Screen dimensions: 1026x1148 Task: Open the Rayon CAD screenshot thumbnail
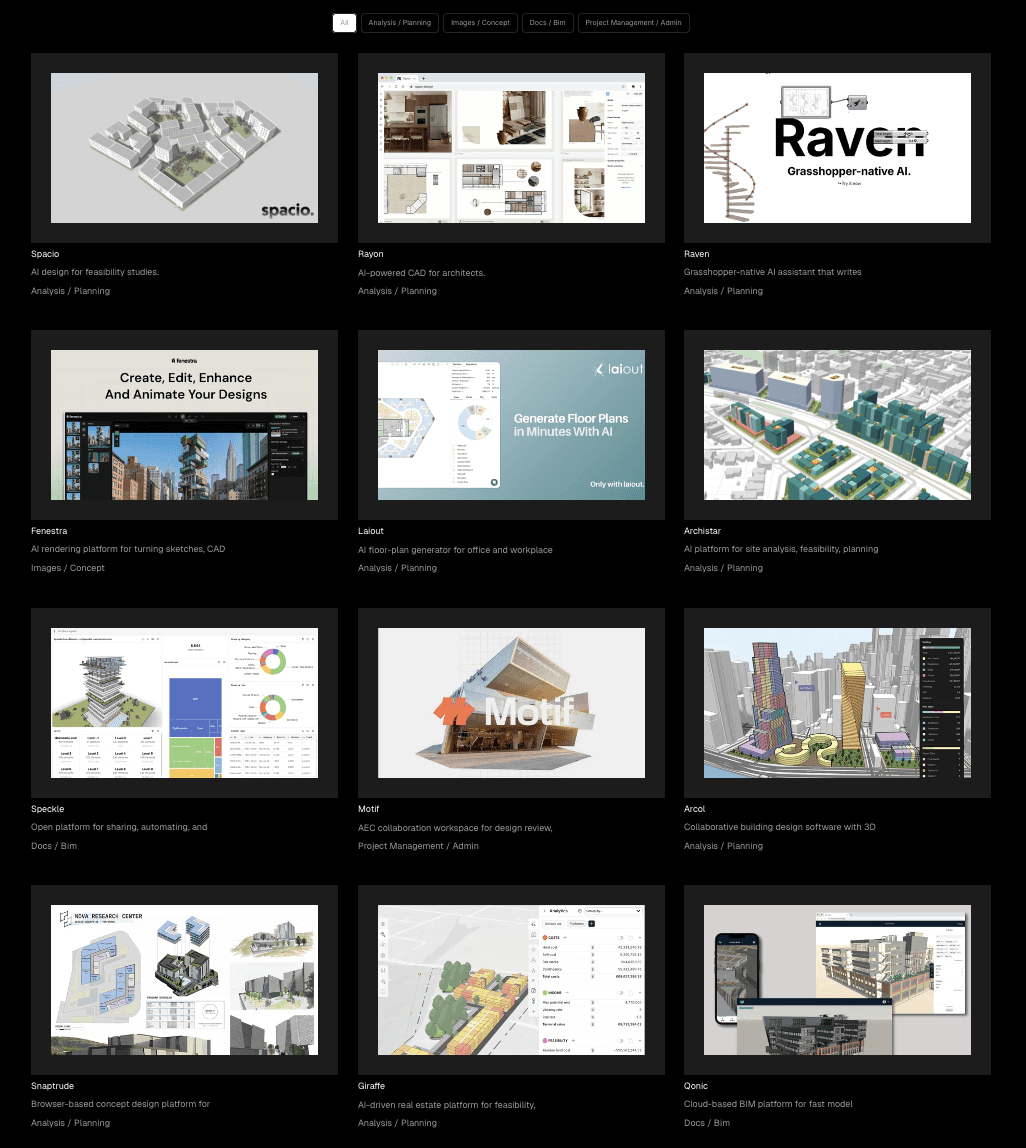coord(511,148)
